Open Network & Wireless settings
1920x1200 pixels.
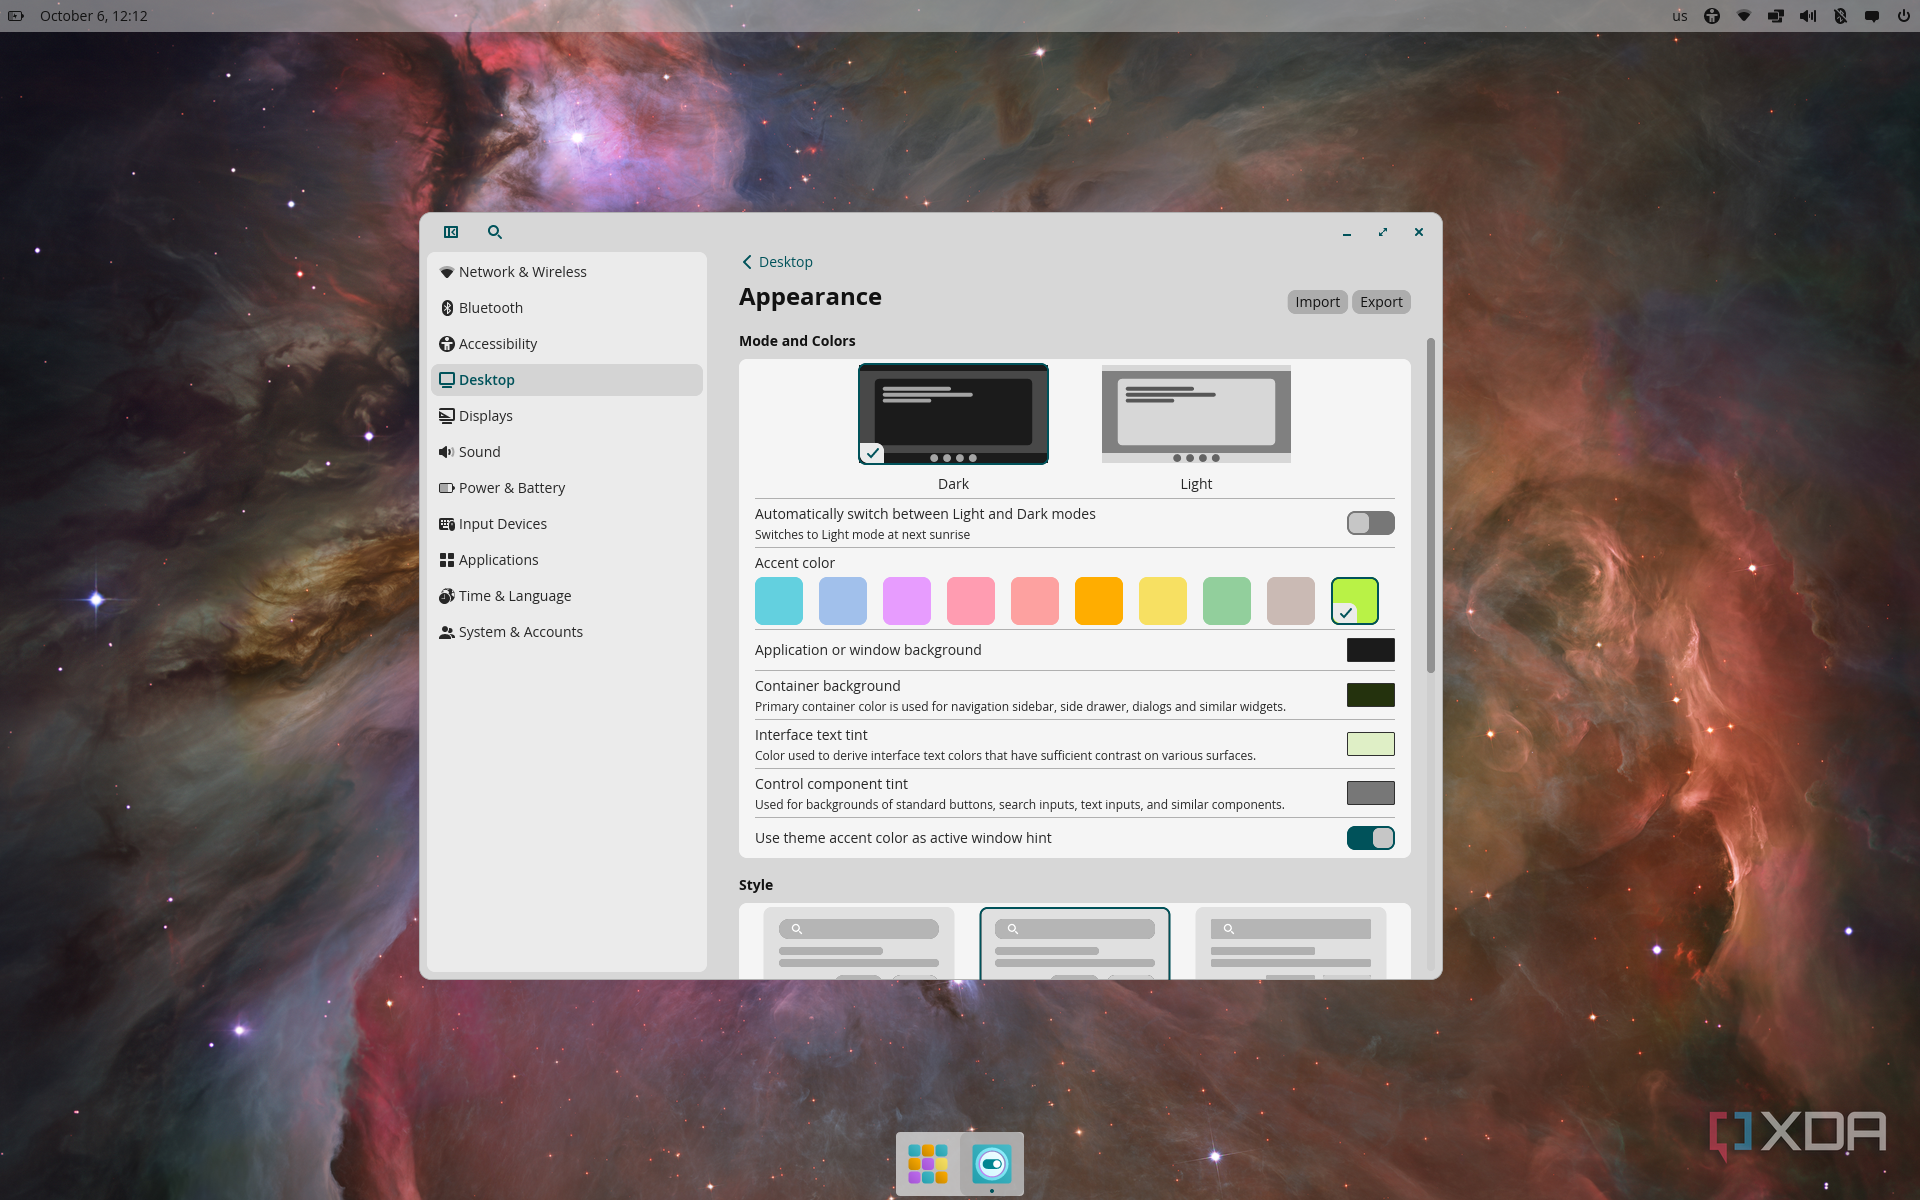coord(567,272)
